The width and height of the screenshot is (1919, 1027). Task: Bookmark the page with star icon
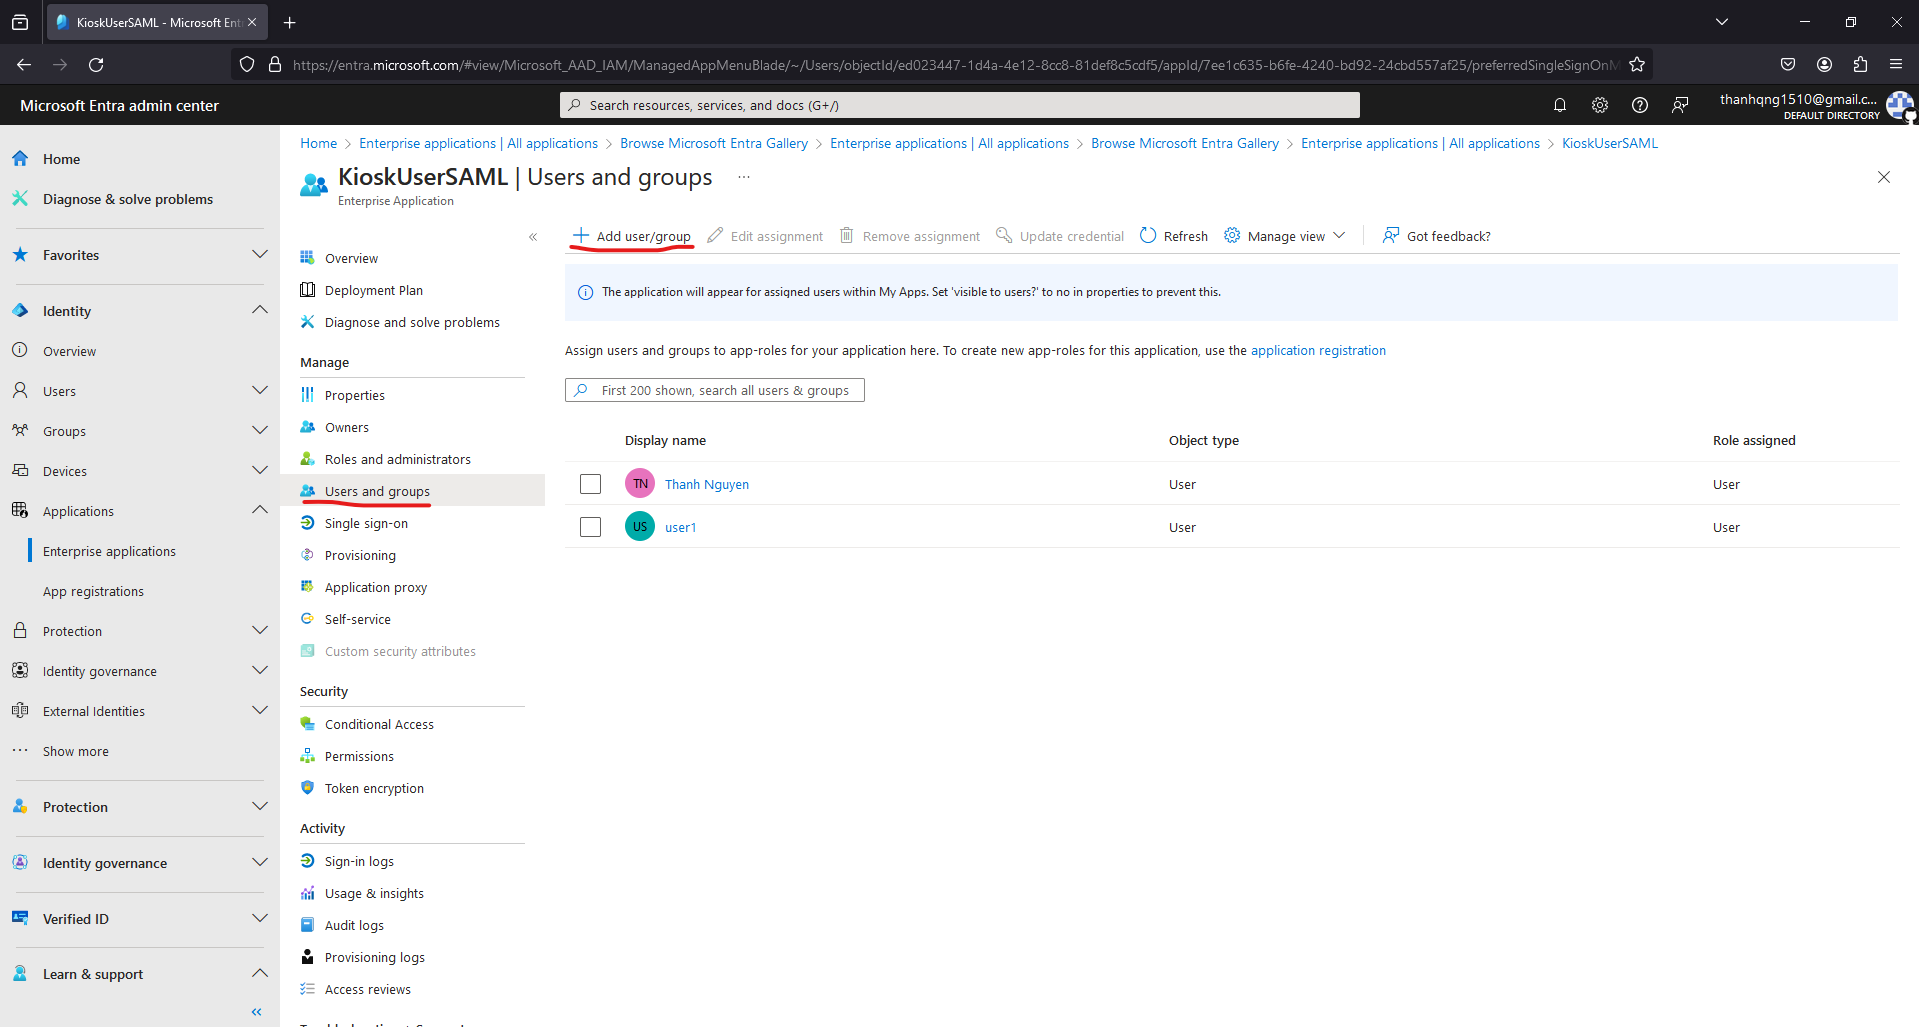point(1637,64)
